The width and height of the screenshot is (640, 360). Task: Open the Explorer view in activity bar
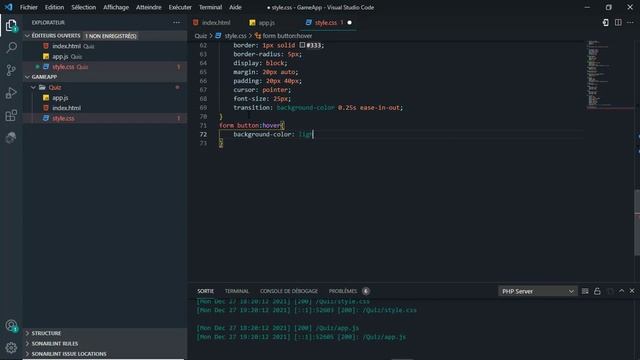click(x=11, y=25)
